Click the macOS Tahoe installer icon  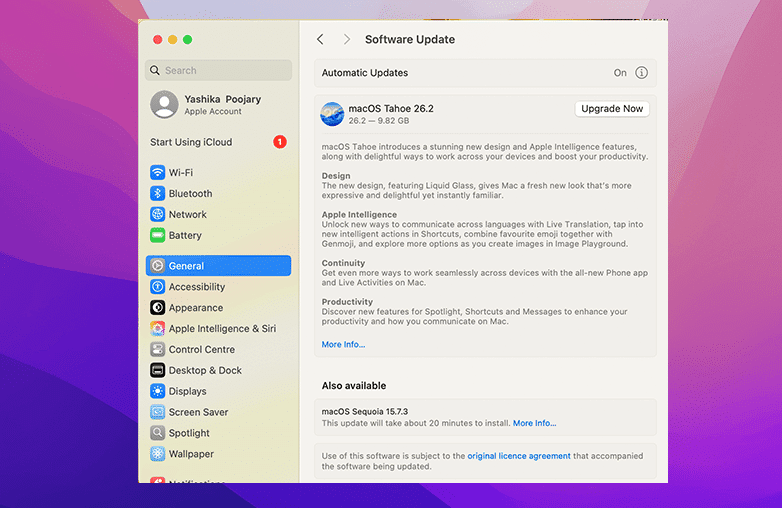point(332,114)
